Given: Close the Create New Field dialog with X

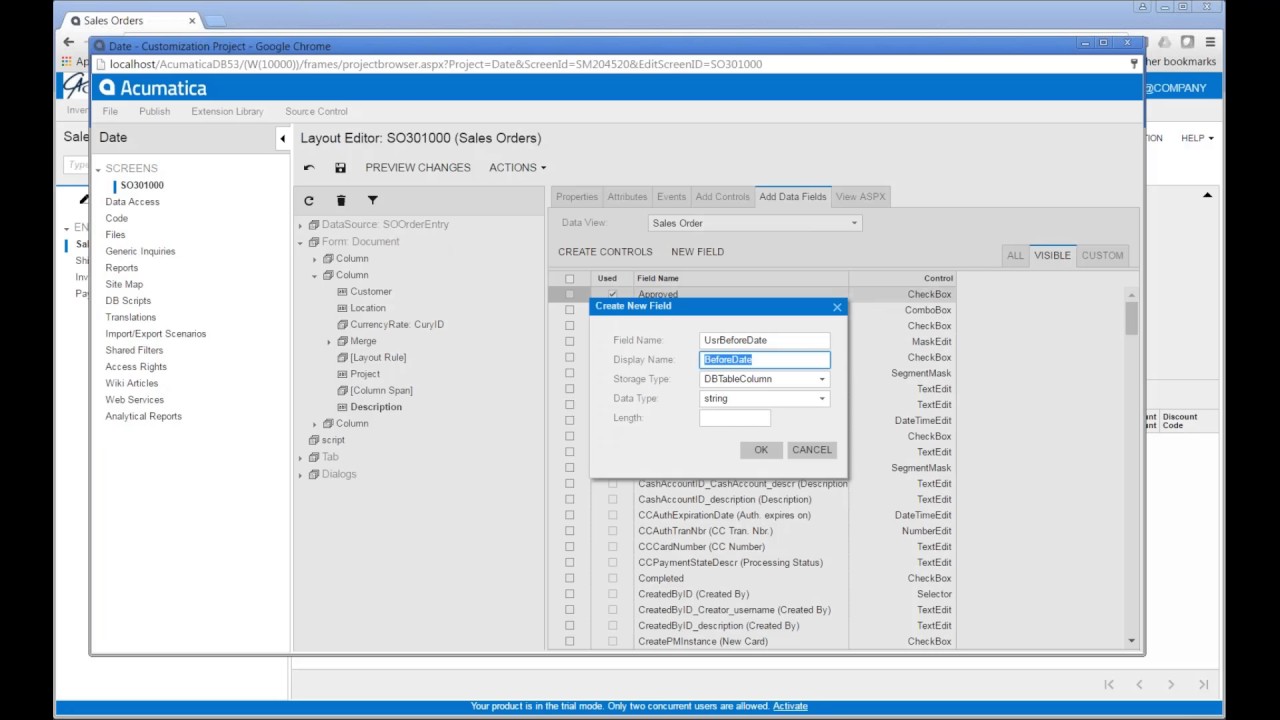Looking at the screenshot, I should (837, 307).
